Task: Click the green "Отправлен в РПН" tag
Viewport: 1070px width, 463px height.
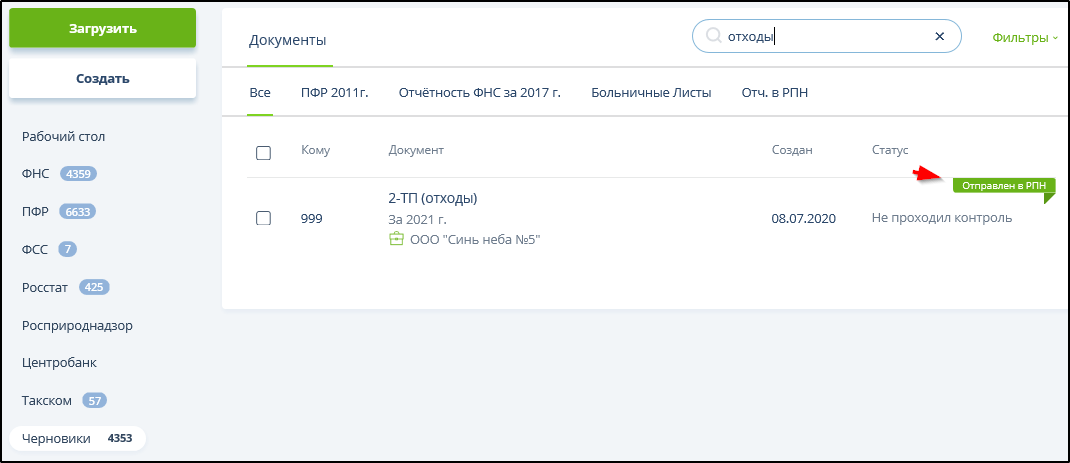Action: point(1002,186)
